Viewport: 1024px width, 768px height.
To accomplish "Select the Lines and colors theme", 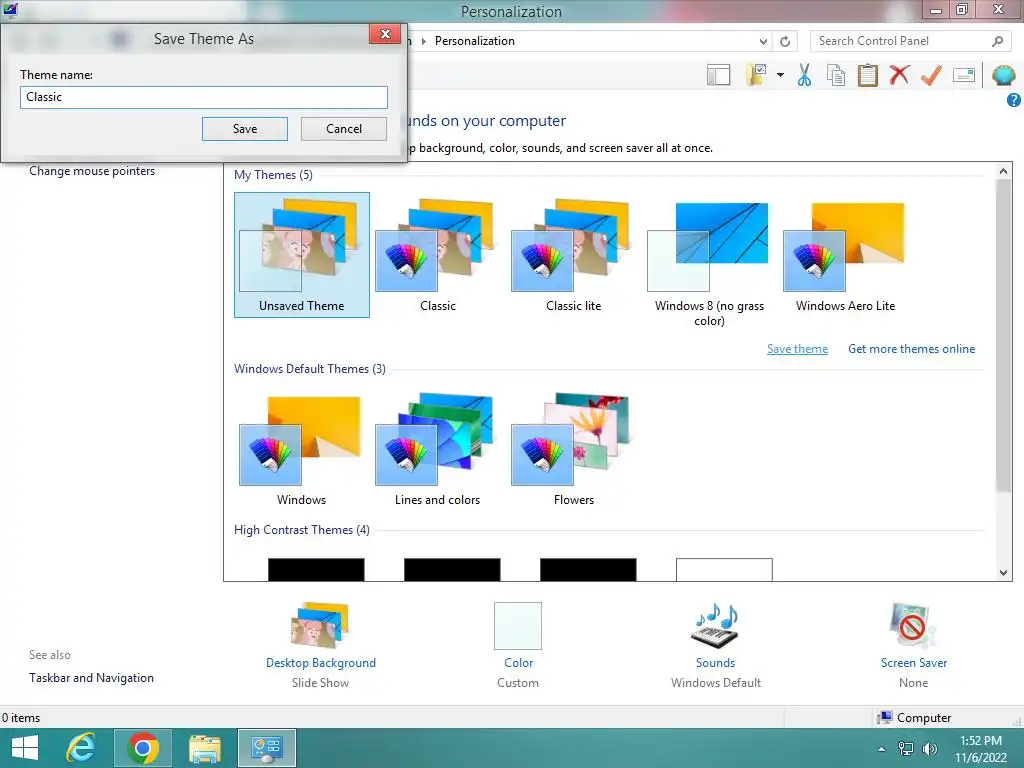I will pos(438,449).
